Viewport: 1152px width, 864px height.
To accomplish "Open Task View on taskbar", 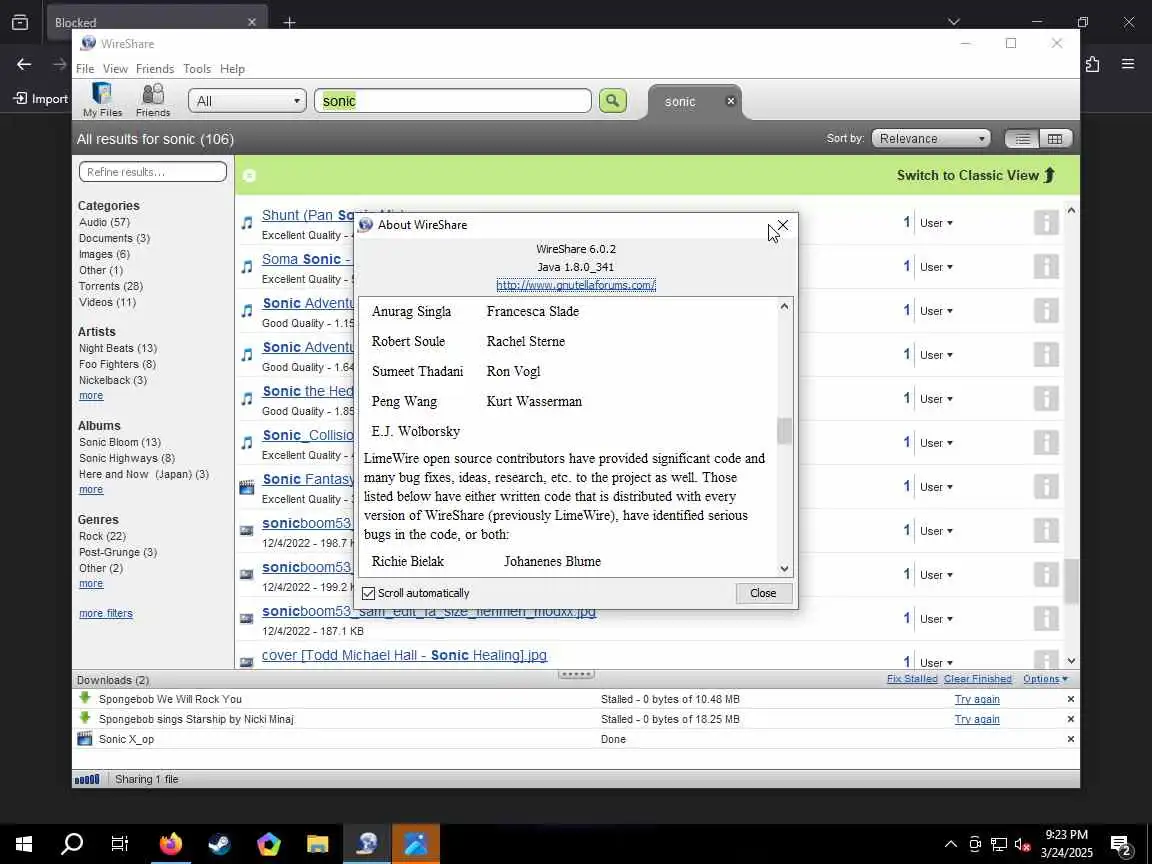I will coord(120,843).
